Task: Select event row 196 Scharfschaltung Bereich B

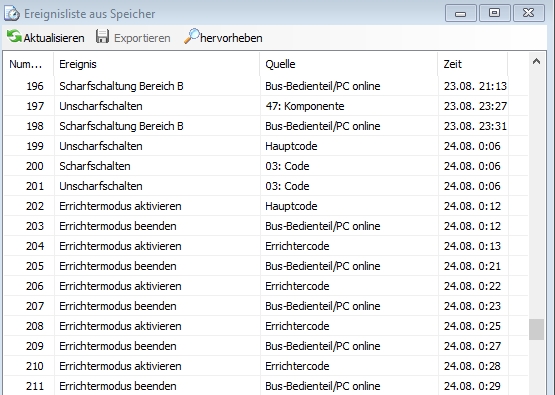Action: coord(266,86)
